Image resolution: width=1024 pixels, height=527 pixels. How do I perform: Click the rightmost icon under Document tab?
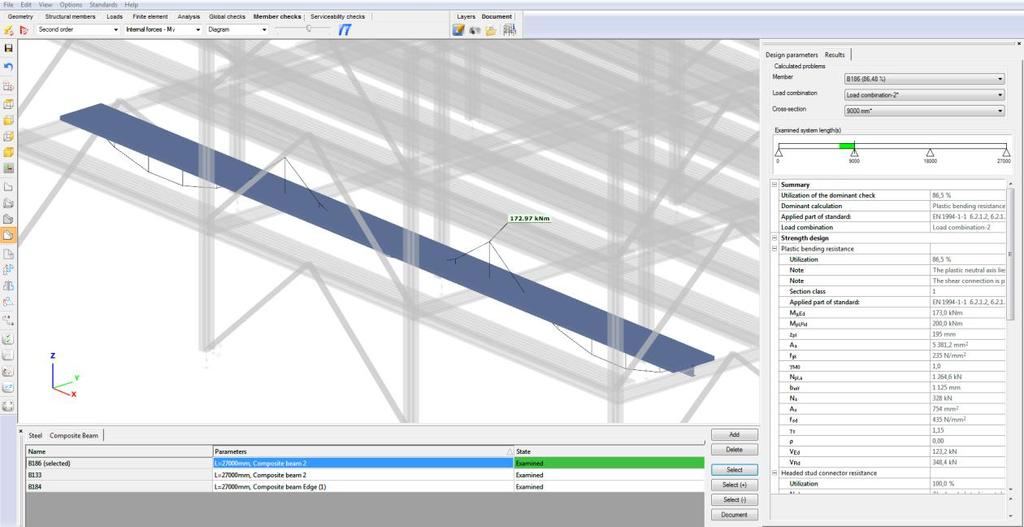point(509,29)
